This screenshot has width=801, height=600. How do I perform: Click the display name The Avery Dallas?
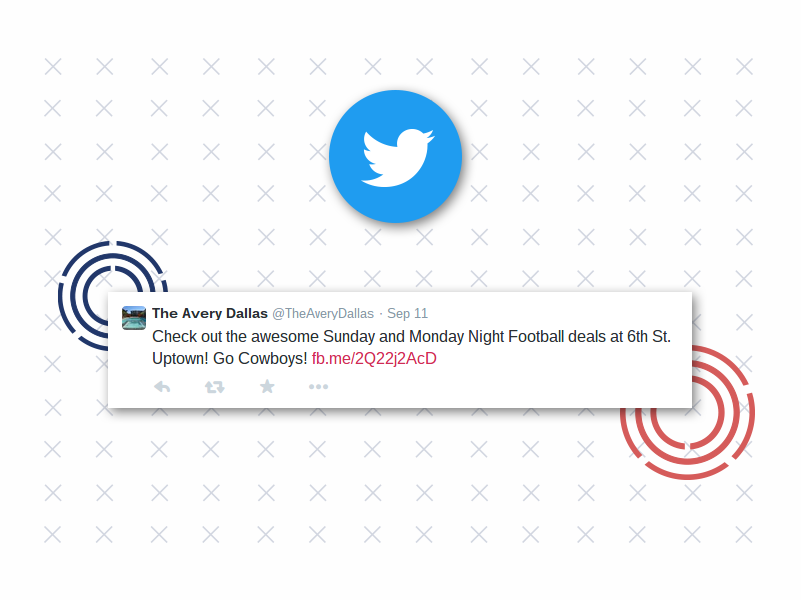click(x=210, y=313)
